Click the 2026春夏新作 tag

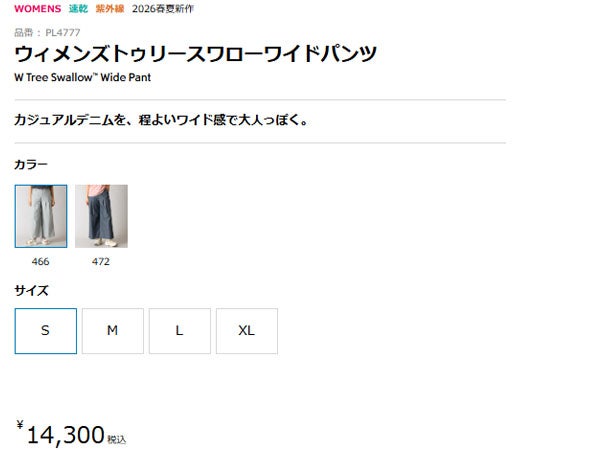[x=163, y=9]
